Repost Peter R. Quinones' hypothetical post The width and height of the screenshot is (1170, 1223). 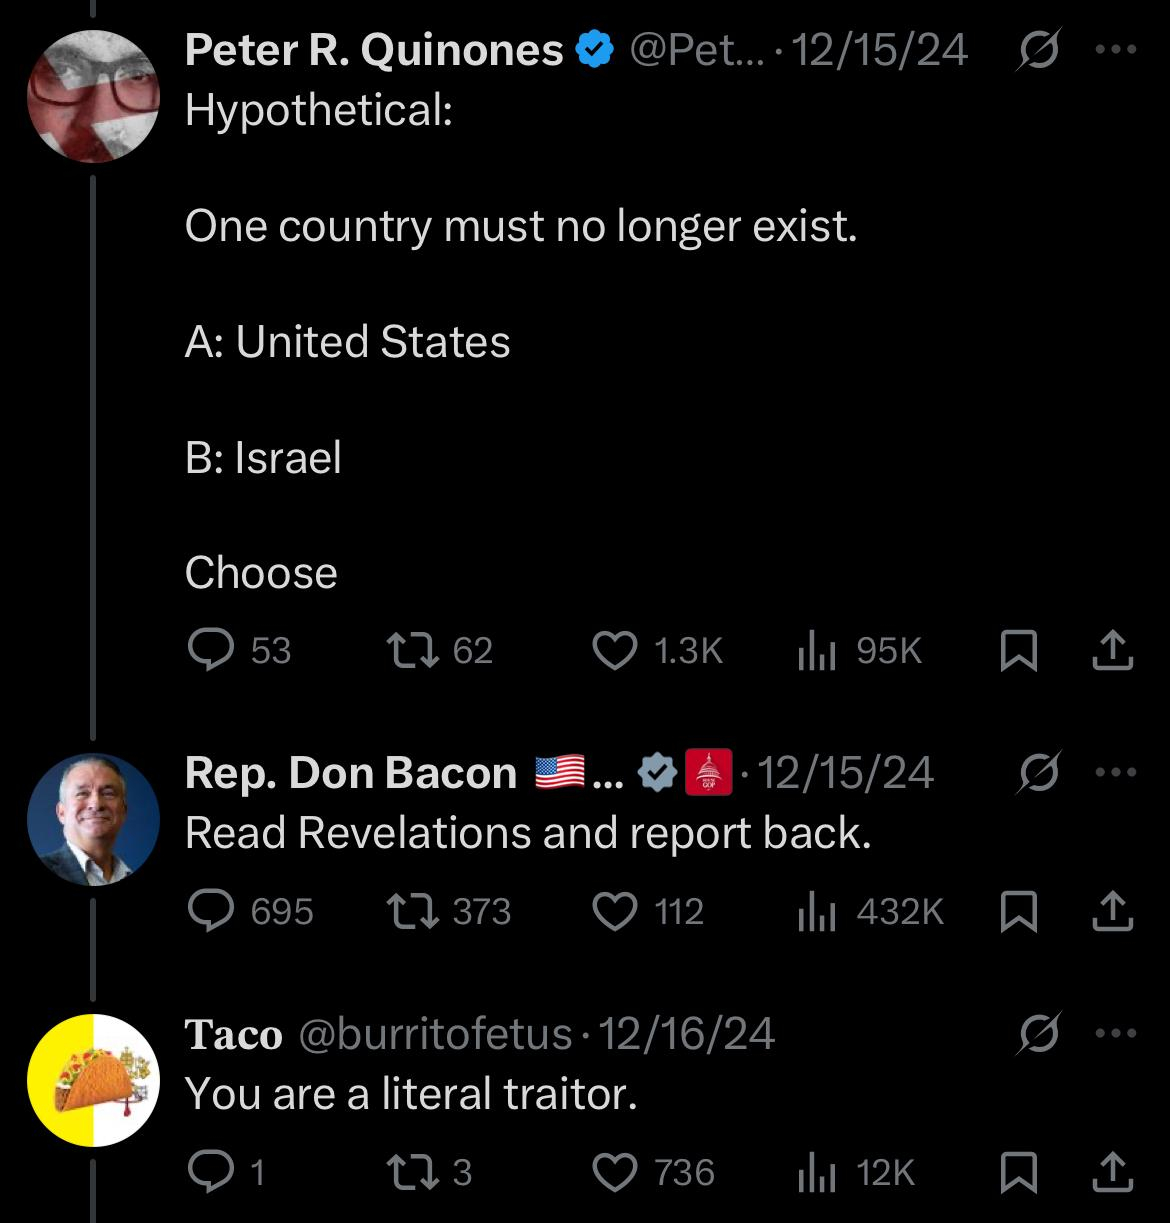(412, 651)
